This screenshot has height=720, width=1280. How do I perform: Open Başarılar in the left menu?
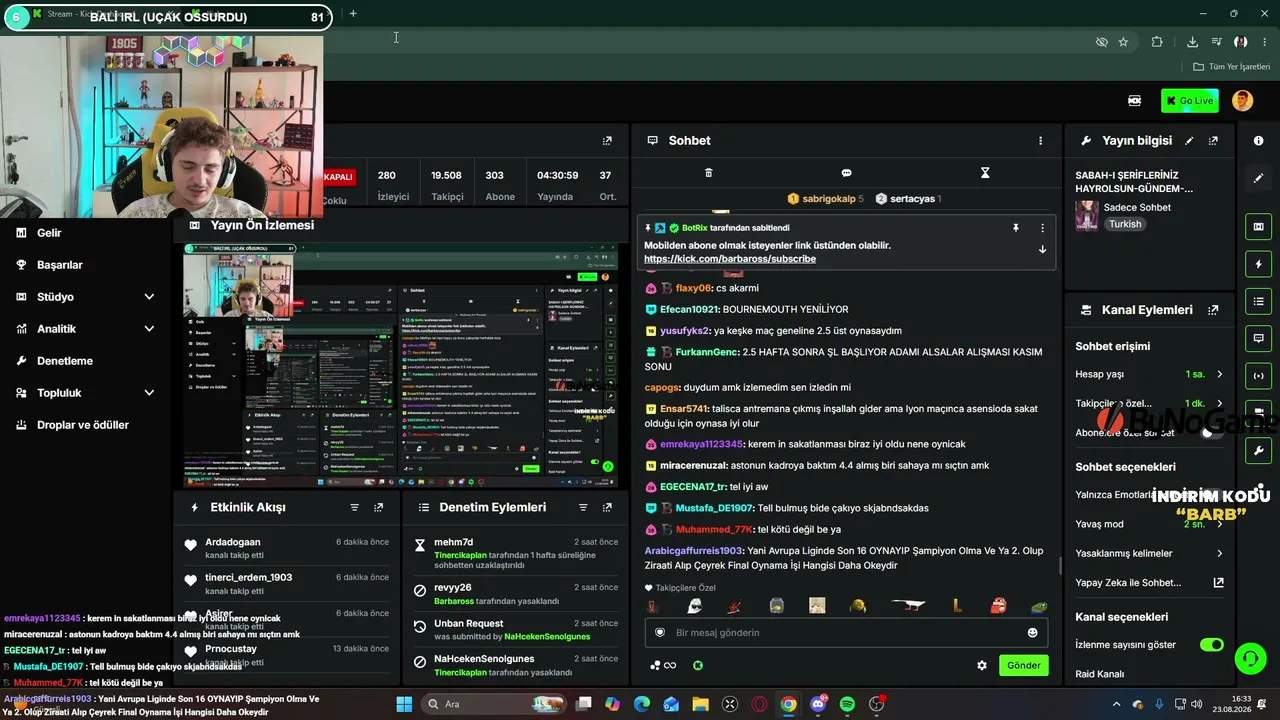pos(59,265)
